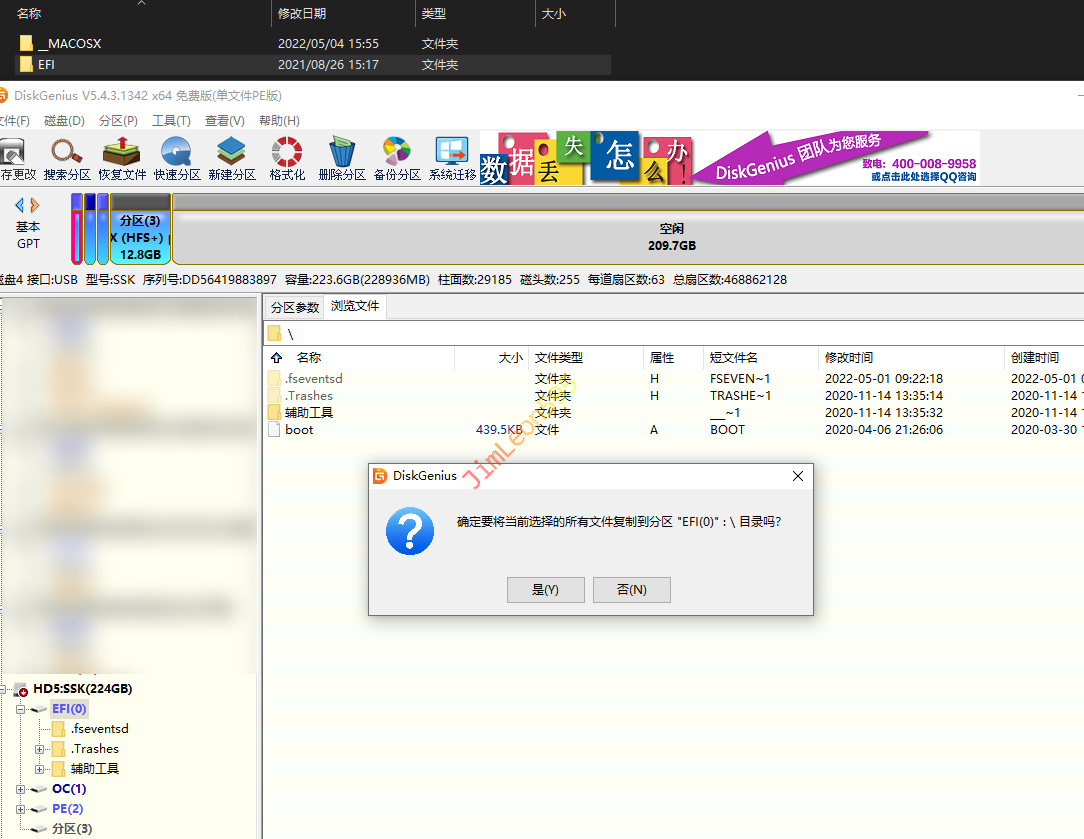This screenshot has height=839, width=1084.
Task: Click the Recover Files (恢复文件) toolbar icon
Action: pos(122,158)
